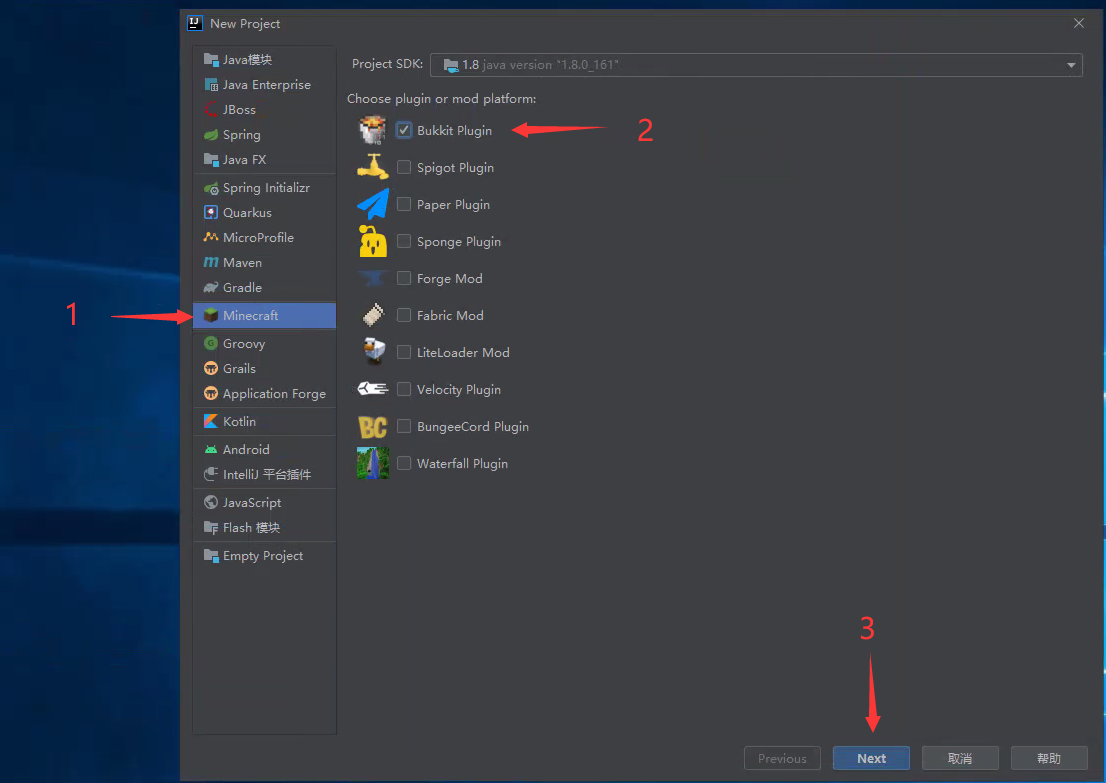The width and height of the screenshot is (1106, 783).
Task: Check the Forge Mod checkbox
Action: pos(404,278)
